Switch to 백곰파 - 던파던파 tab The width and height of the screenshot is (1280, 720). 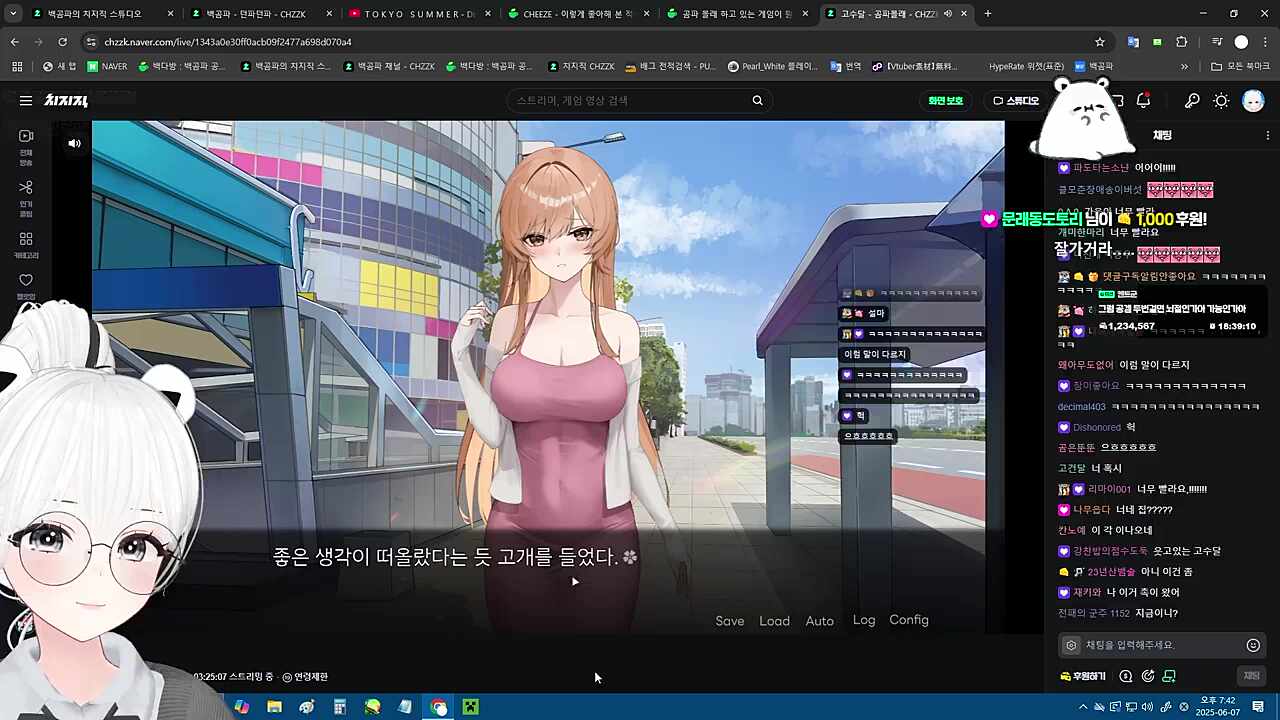click(x=257, y=14)
